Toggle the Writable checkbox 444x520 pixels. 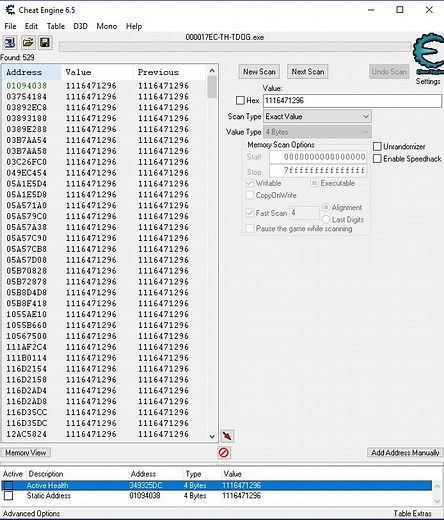point(250,183)
